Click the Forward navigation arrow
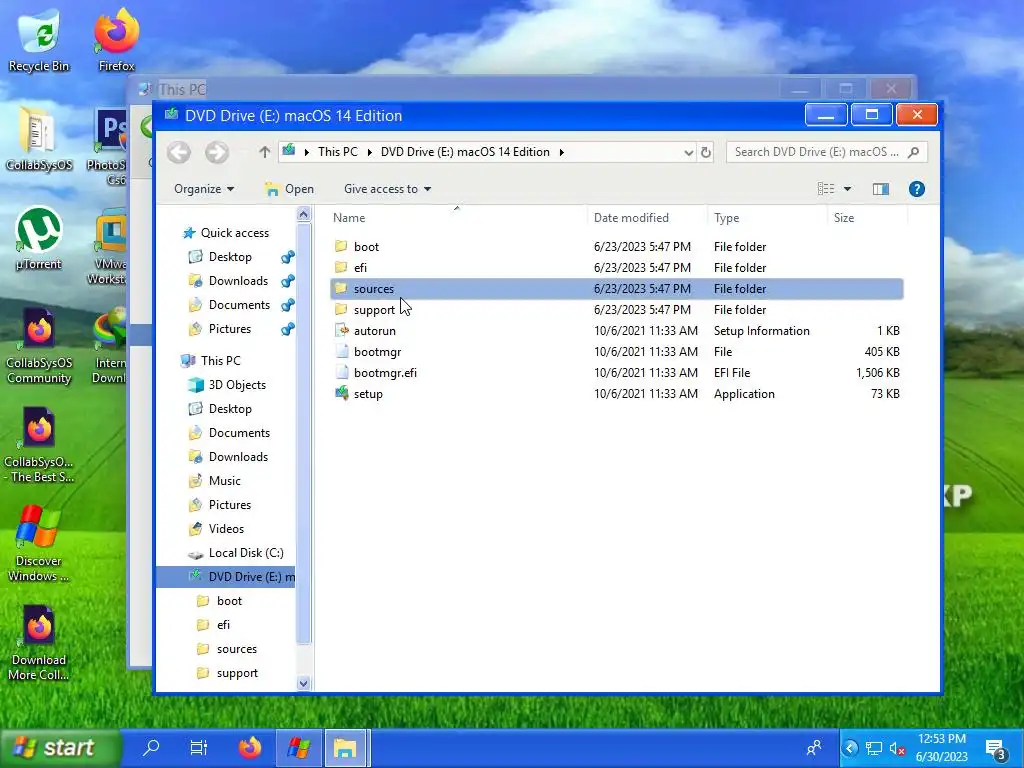Screen dimensions: 1024x768 tap(217, 152)
